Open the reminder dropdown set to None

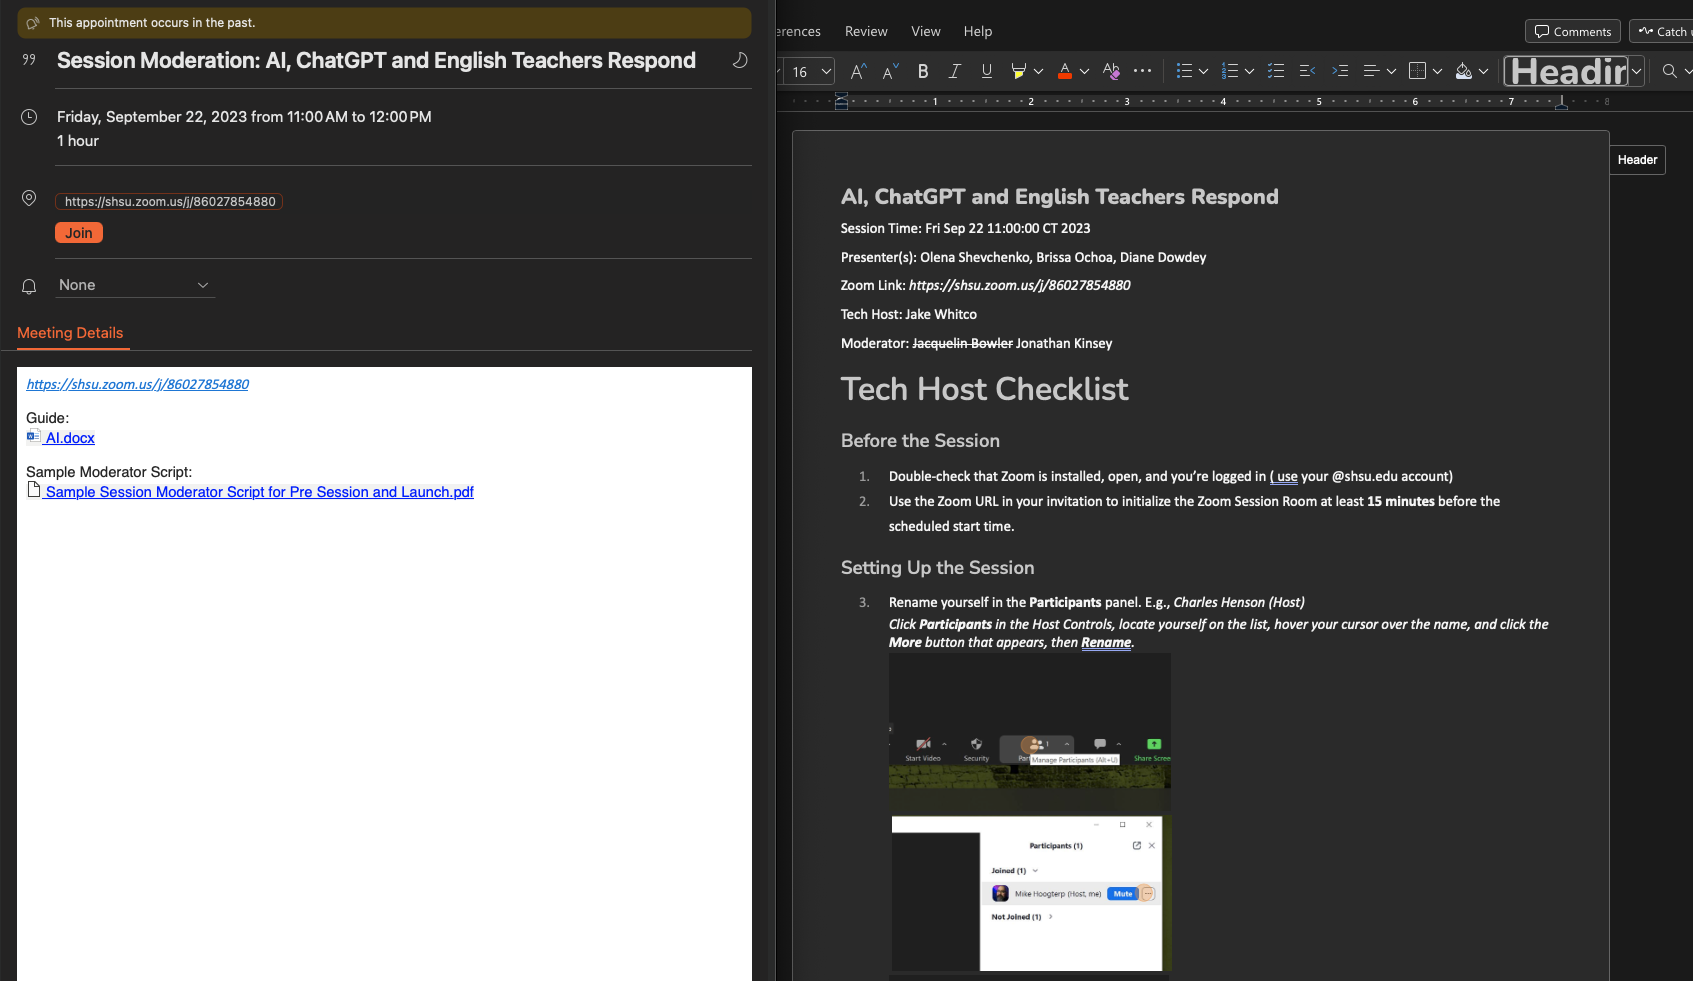tap(134, 285)
